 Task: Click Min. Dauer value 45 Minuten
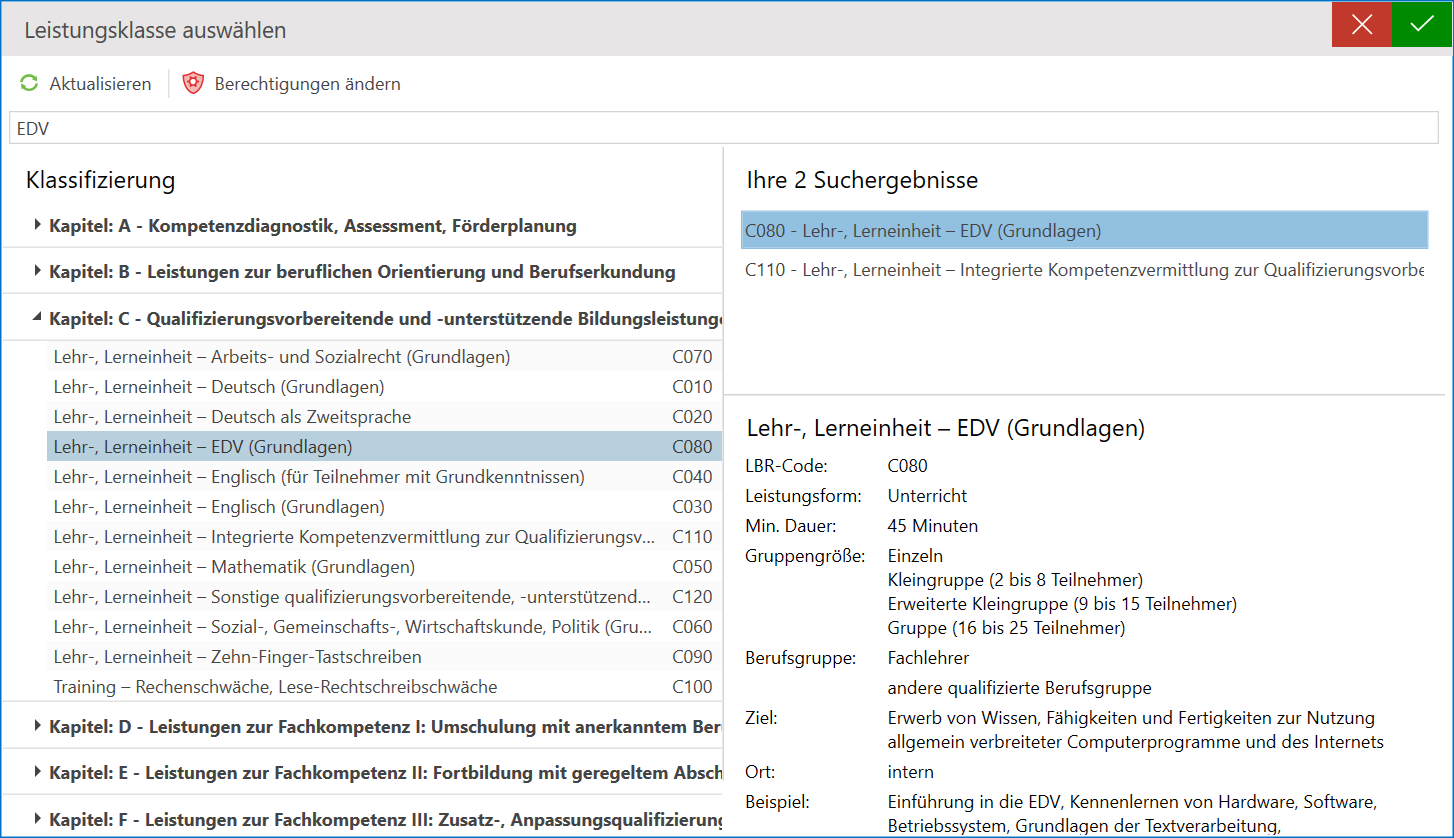933,526
